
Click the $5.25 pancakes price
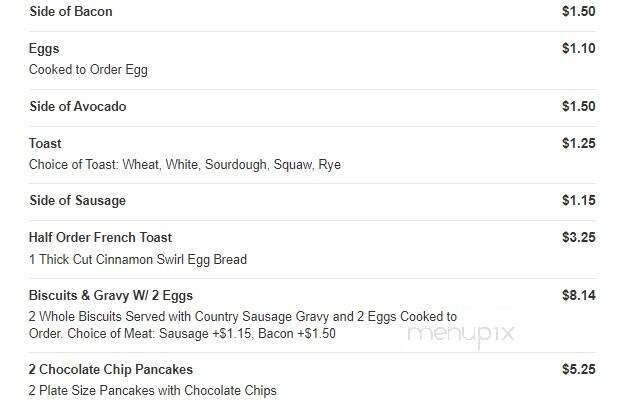[x=578, y=369]
